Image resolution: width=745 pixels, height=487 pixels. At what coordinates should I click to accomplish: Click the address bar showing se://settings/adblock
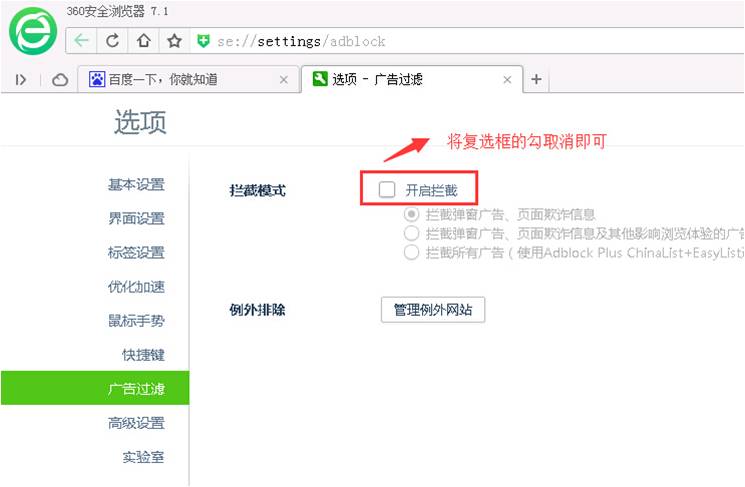450,41
